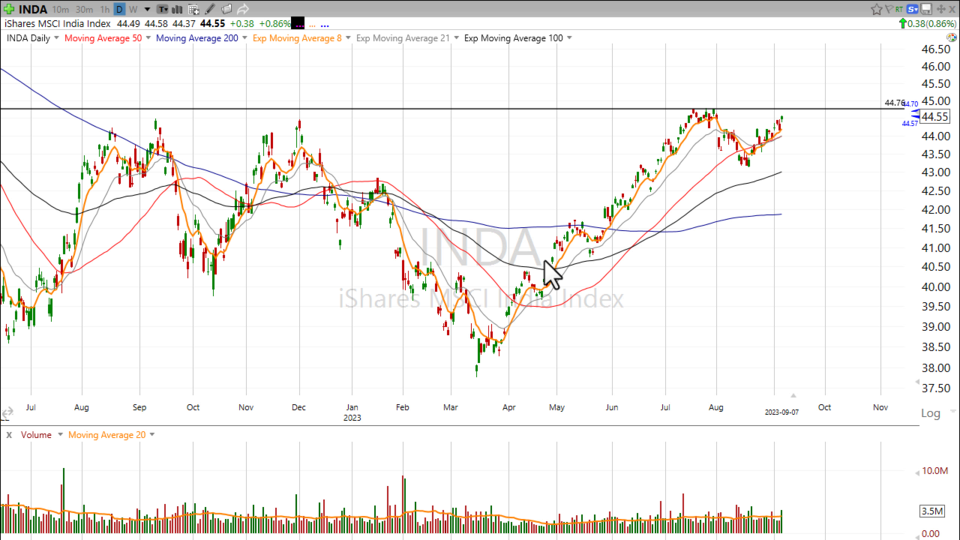Click the +0.86% percent change value
The height and width of the screenshot is (540, 960).
click(x=274, y=24)
